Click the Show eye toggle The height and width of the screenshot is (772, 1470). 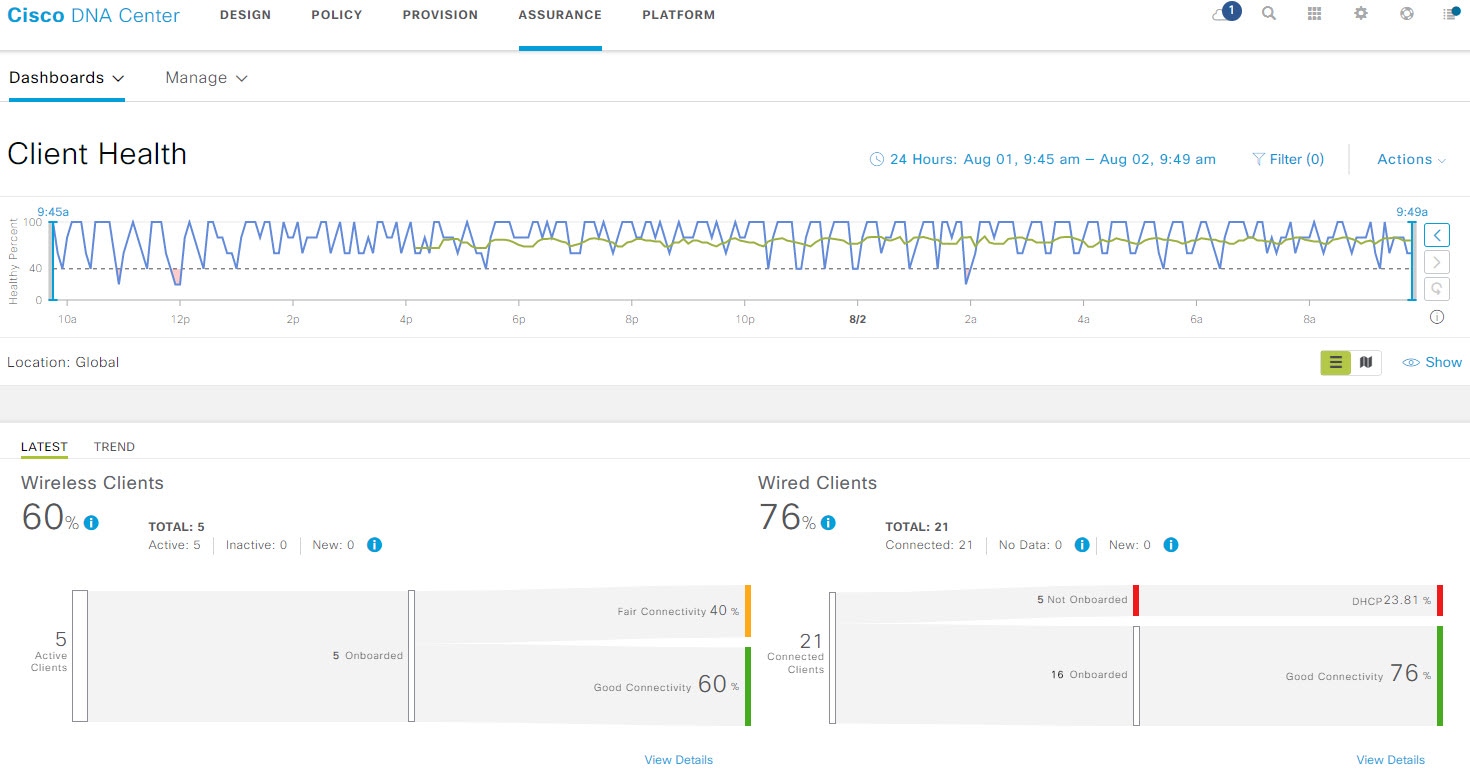pos(1432,362)
